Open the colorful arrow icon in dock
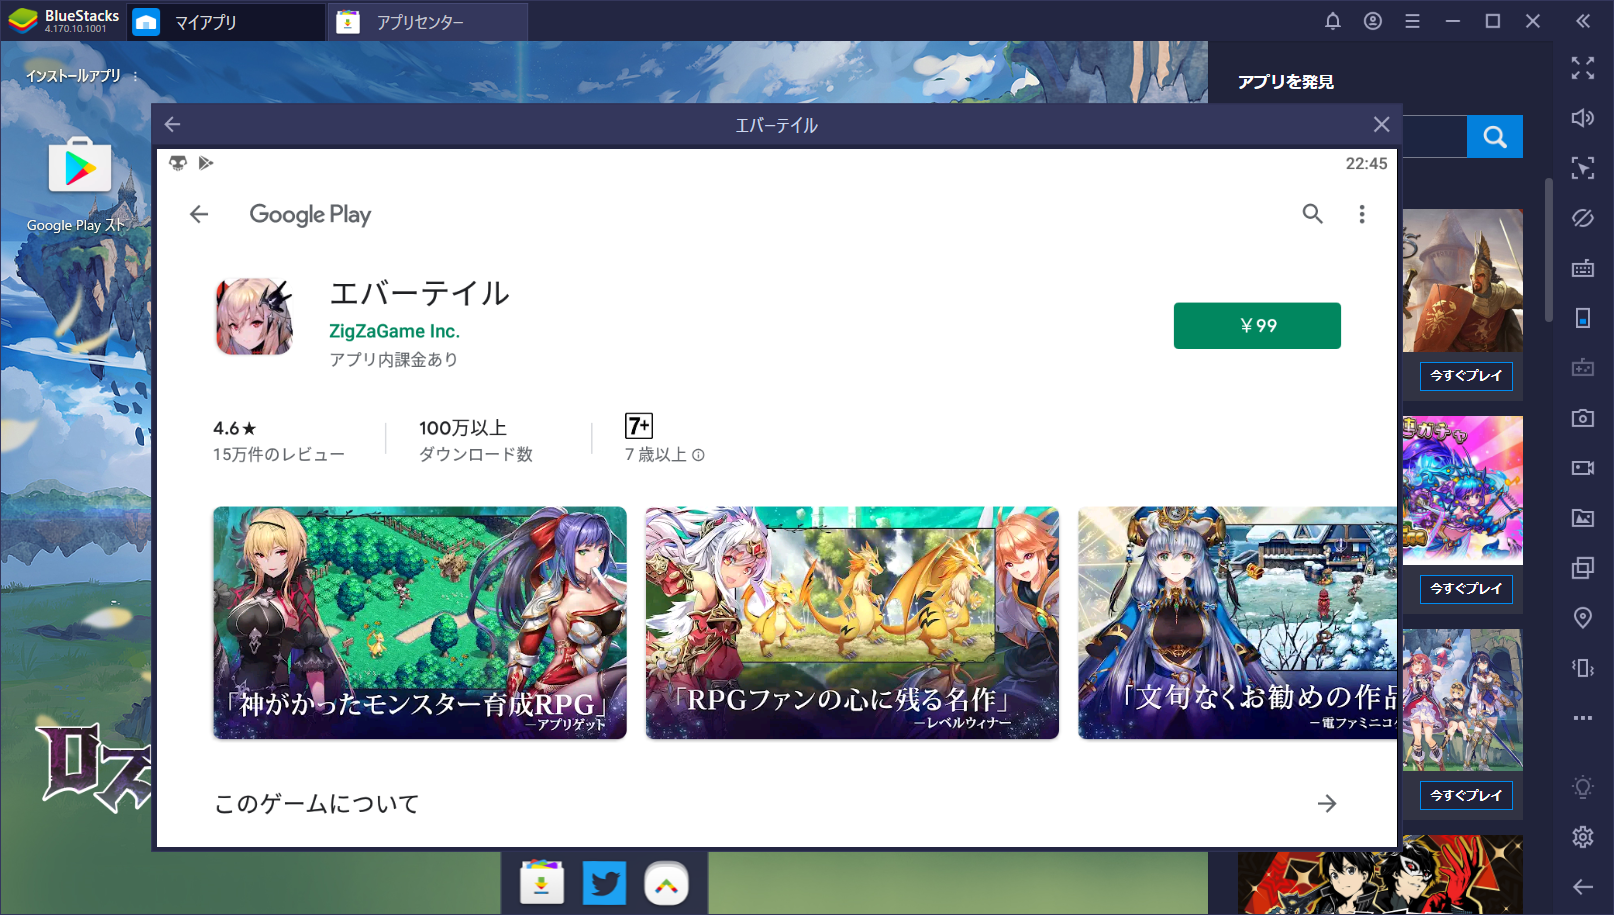Image resolution: width=1614 pixels, height=915 pixels. (x=666, y=883)
